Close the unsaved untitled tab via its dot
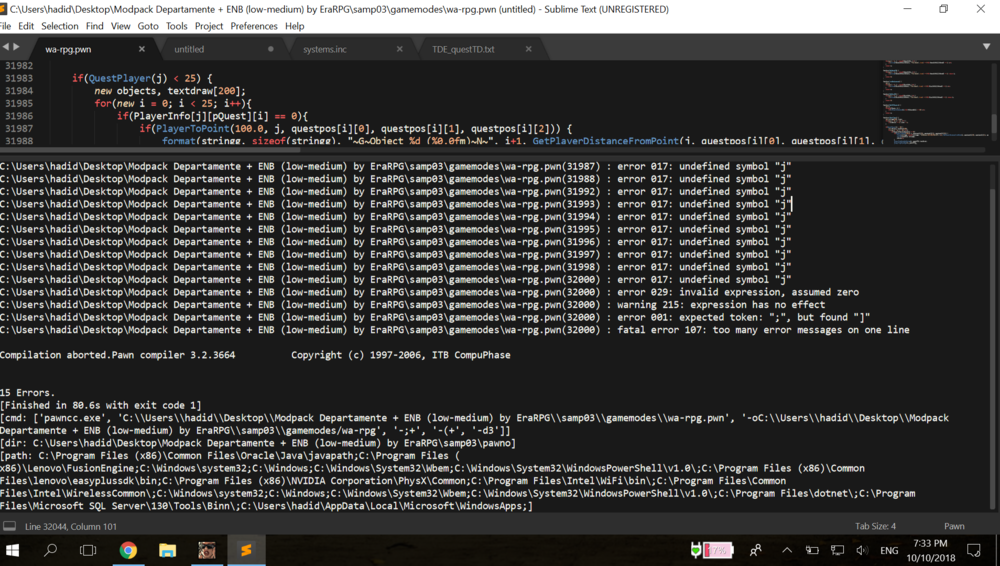 (x=270, y=49)
